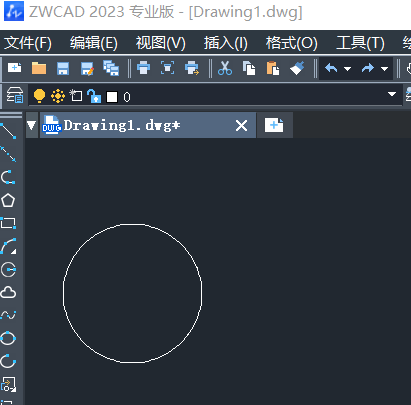The image size is (411, 405).
Task: Select the Revision Cloud tool
Action: pyautogui.click(x=8, y=292)
